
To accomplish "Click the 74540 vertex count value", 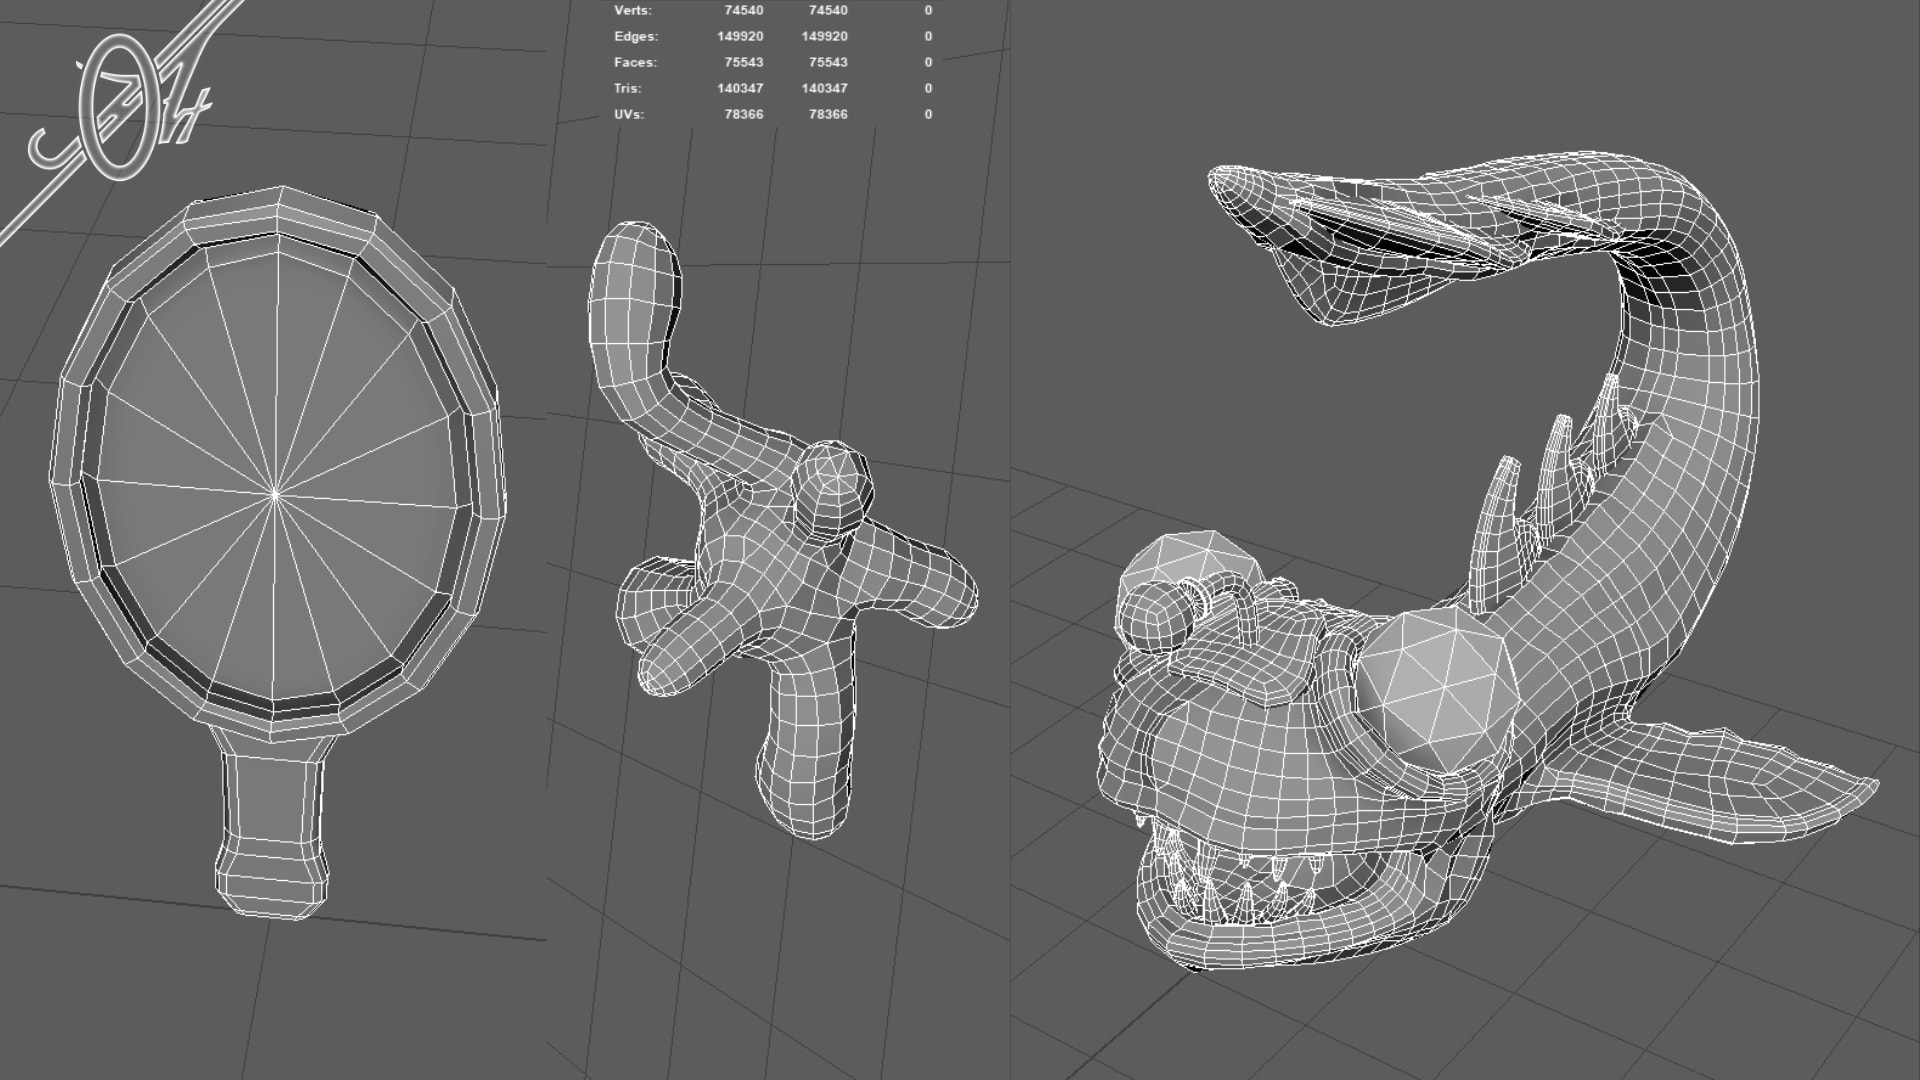I will (743, 10).
